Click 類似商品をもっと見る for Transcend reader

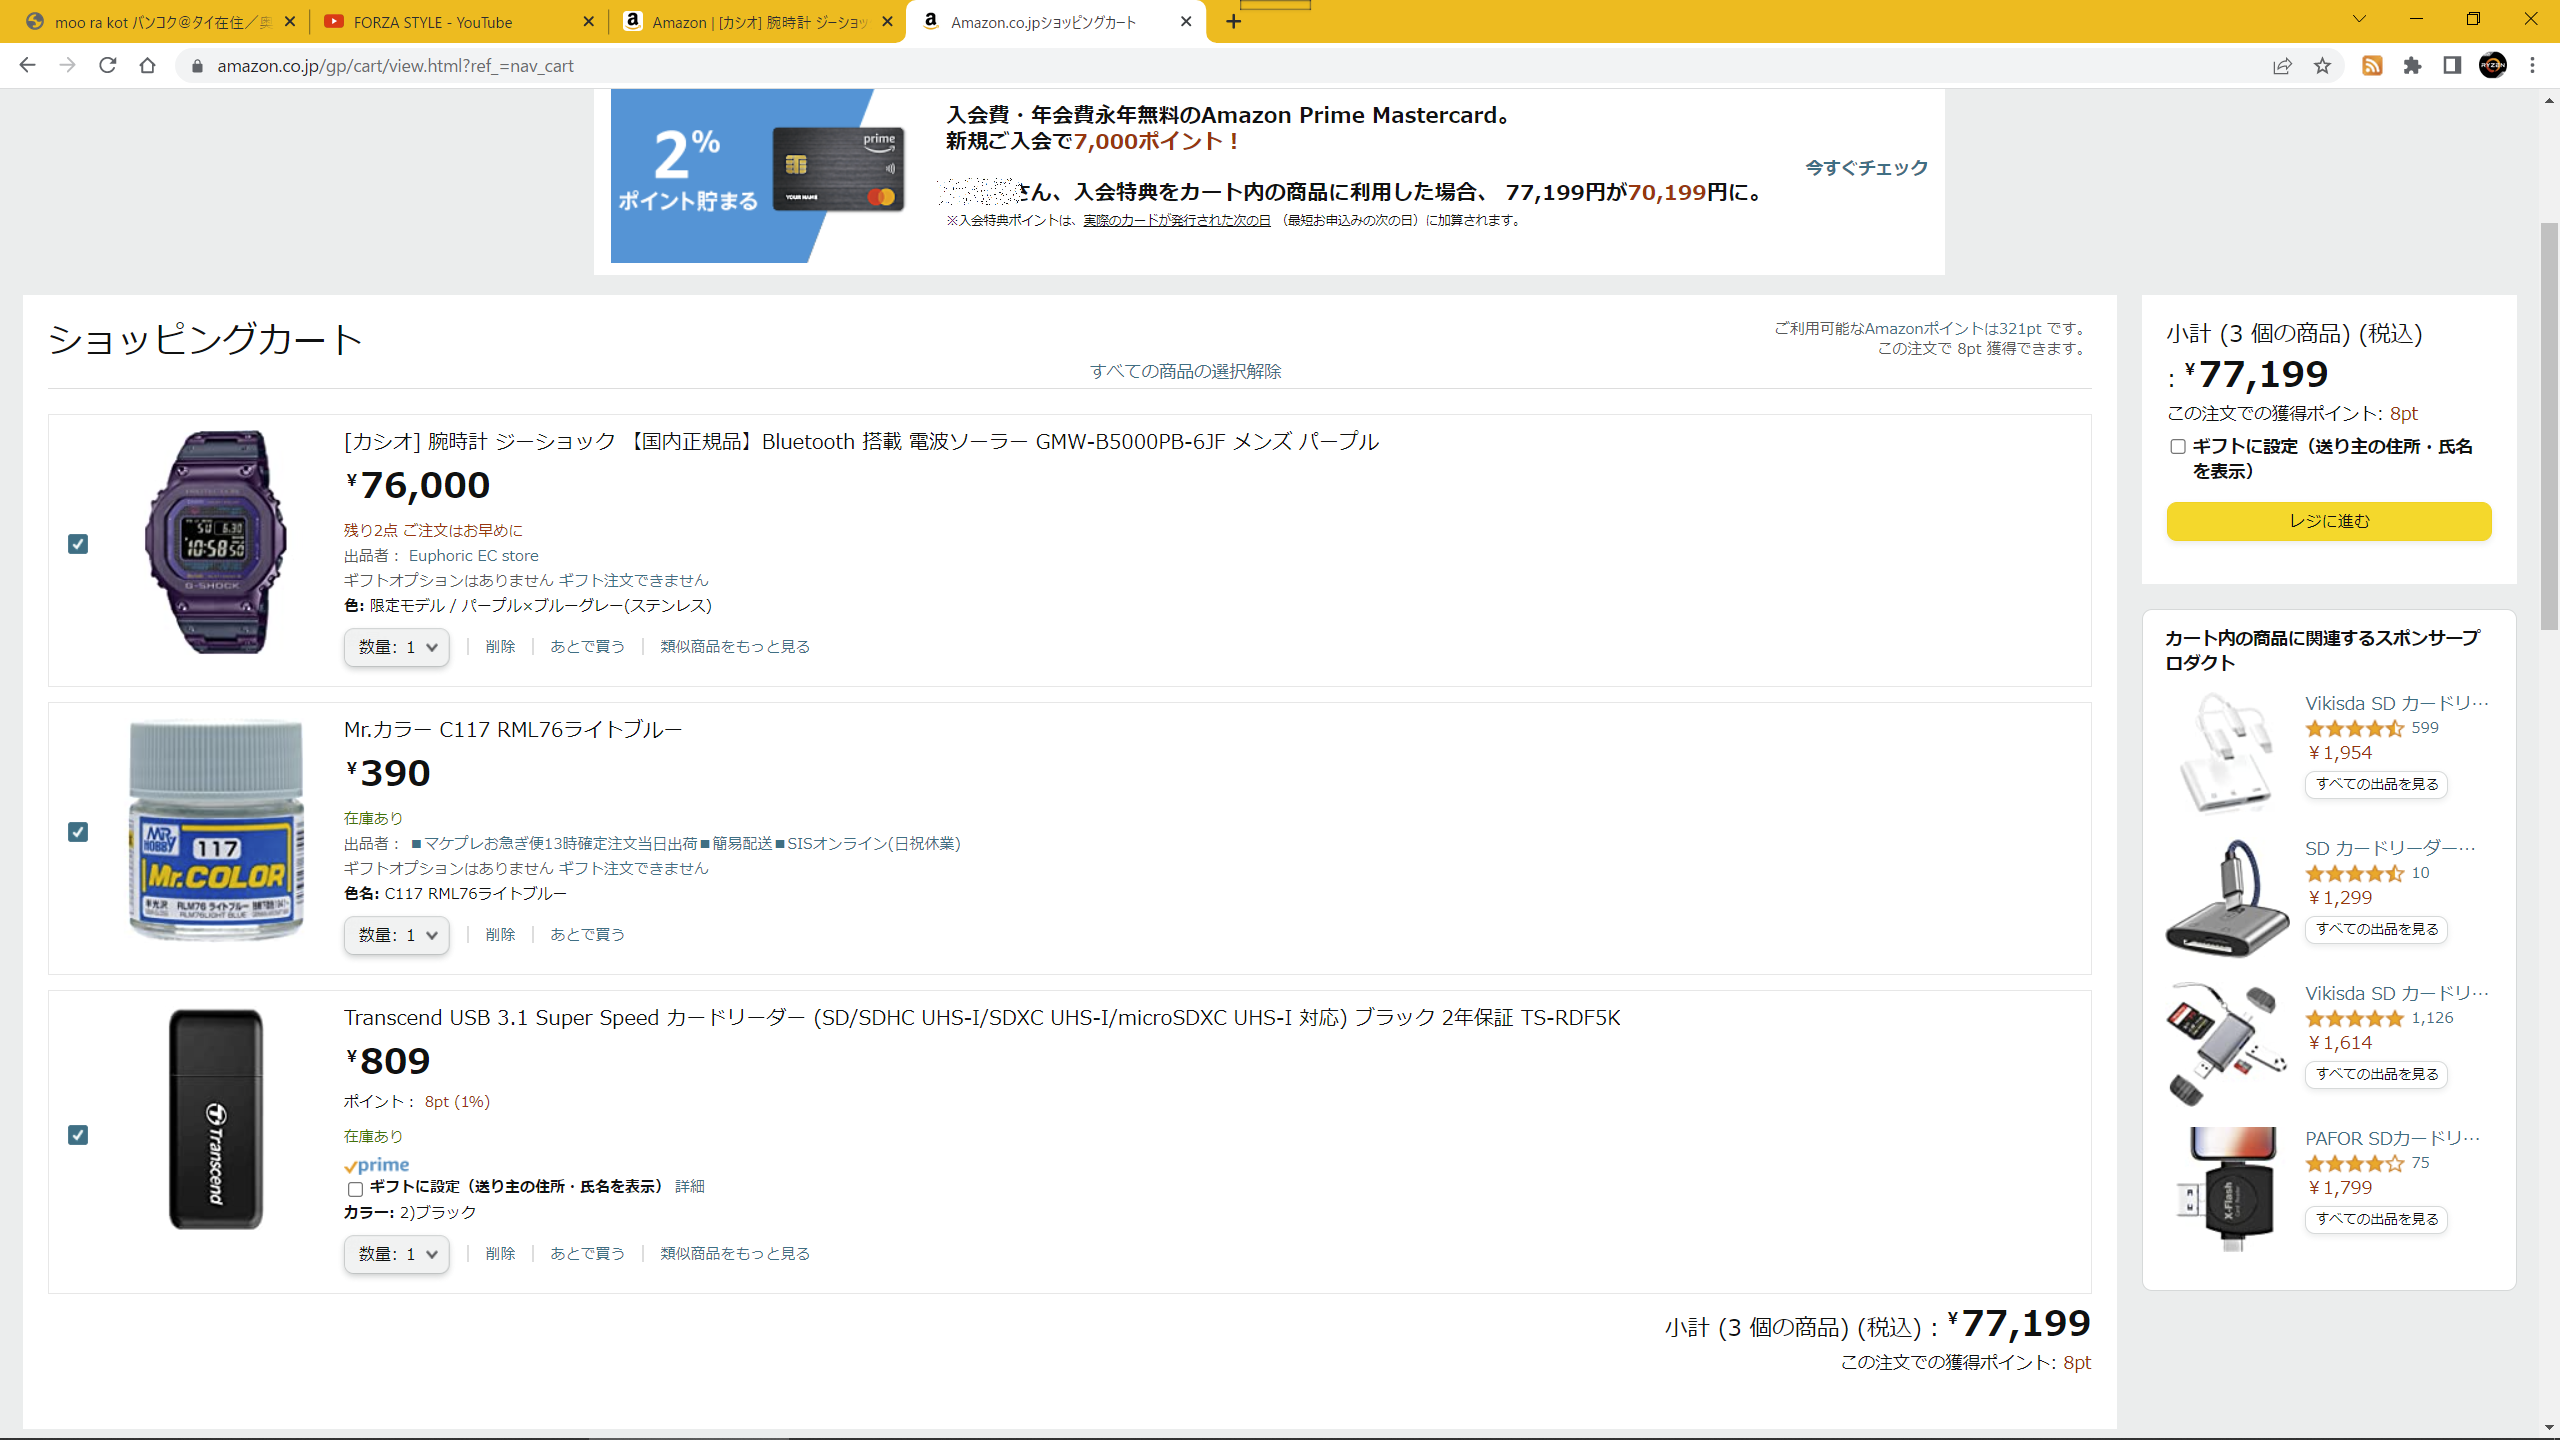(x=735, y=1254)
